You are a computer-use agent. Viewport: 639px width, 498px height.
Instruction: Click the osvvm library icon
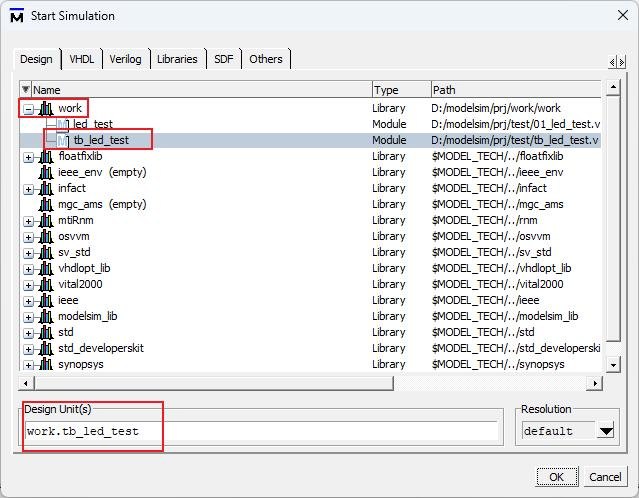[x=46, y=236]
